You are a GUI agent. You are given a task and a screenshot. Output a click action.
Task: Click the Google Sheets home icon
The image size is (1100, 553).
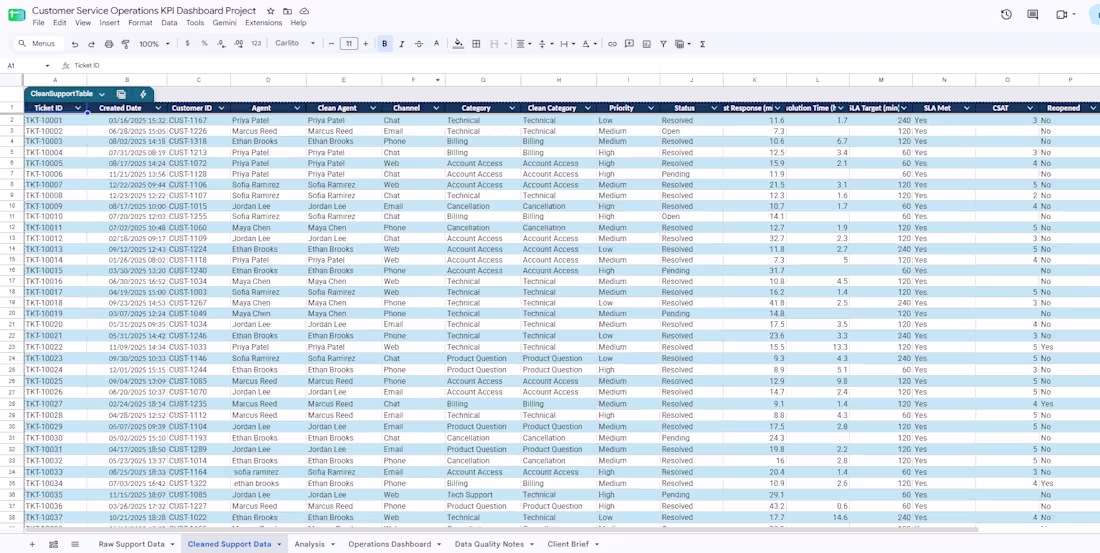16,15
